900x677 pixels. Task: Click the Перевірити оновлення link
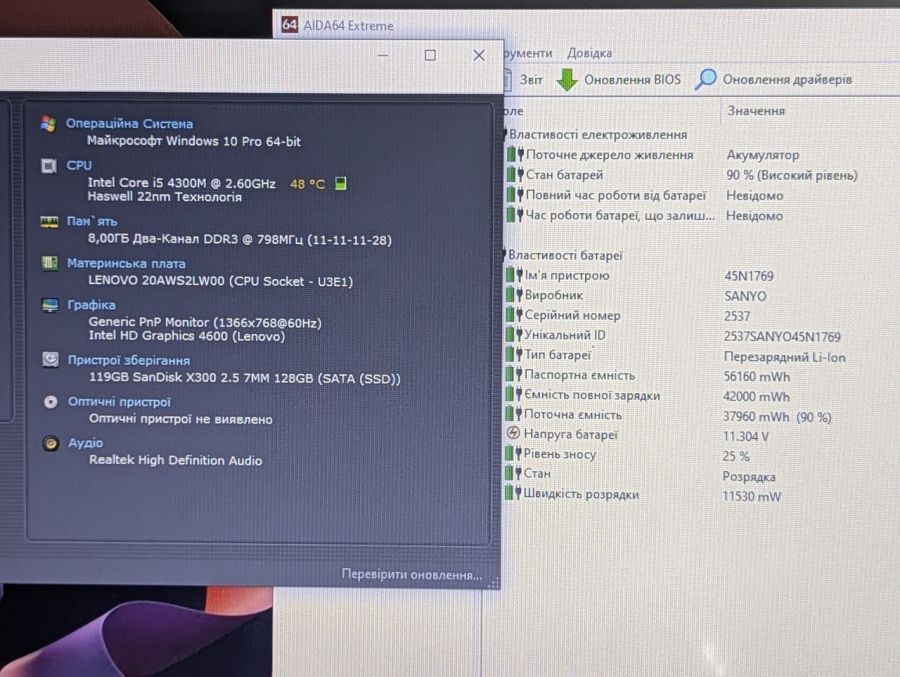[412, 574]
